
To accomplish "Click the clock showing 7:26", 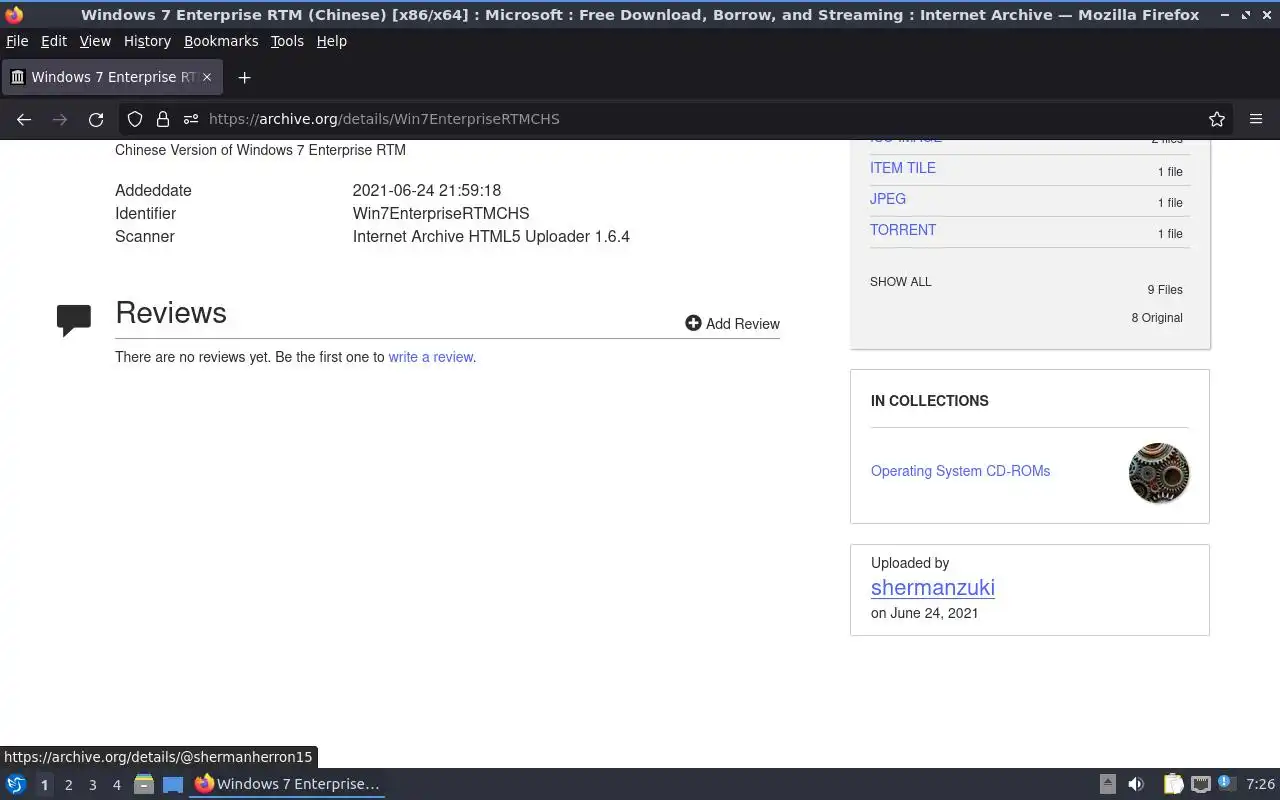I will click(x=1260, y=784).
